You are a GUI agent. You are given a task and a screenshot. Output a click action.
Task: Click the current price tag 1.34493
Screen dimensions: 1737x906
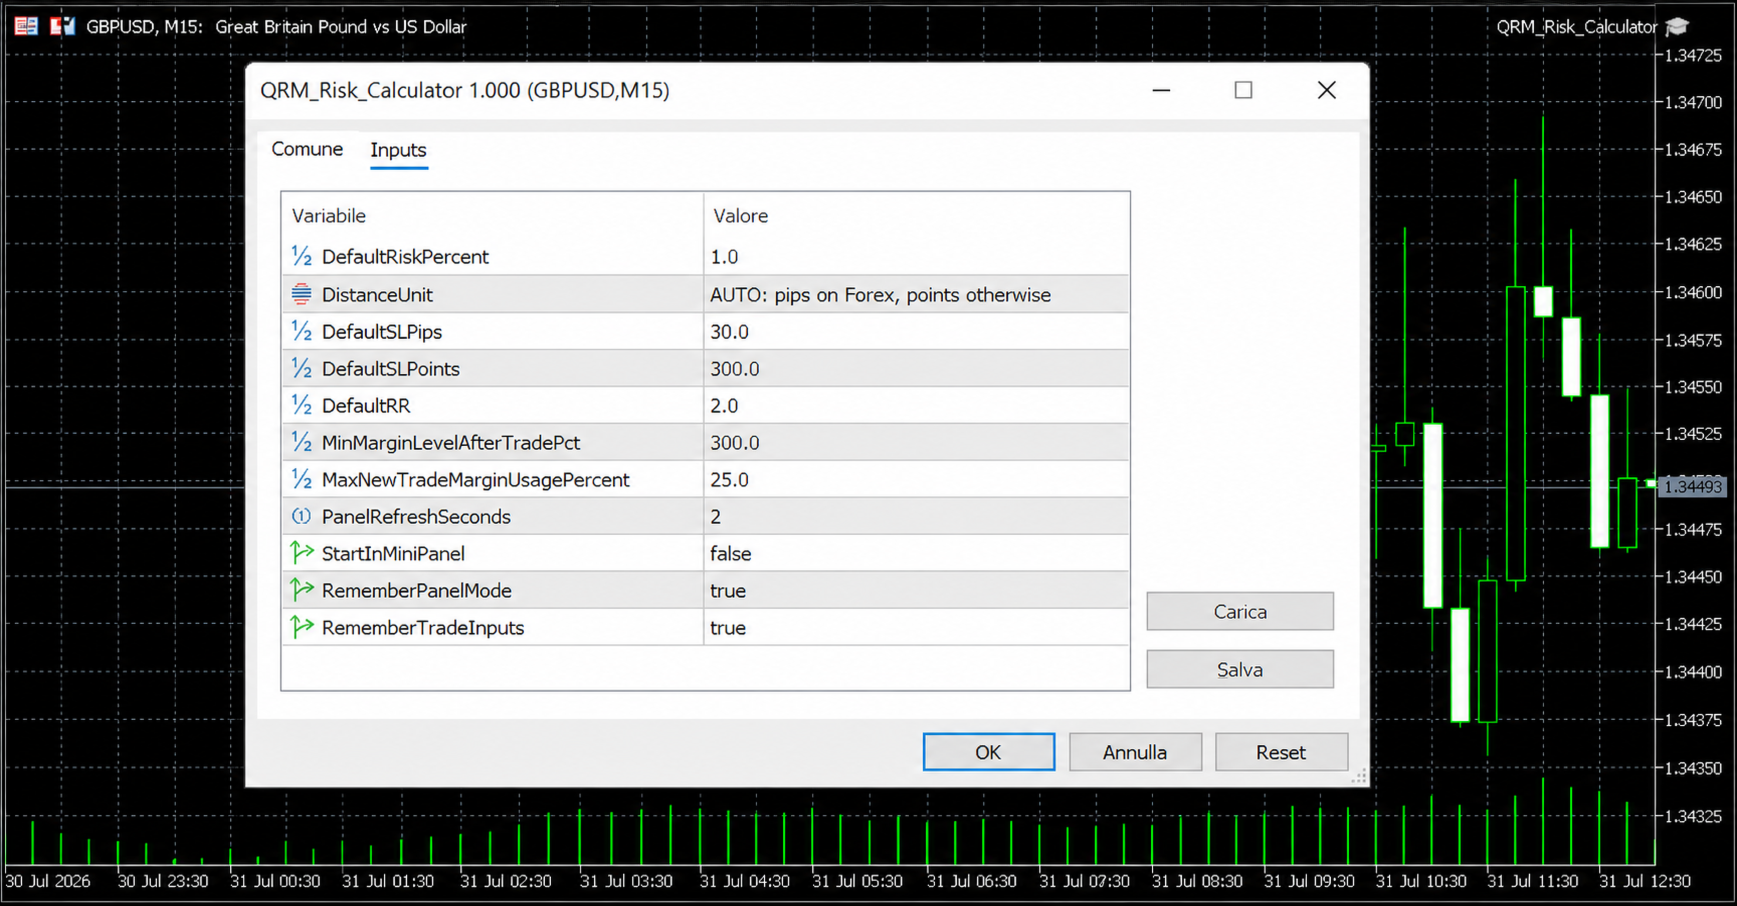tap(1692, 487)
